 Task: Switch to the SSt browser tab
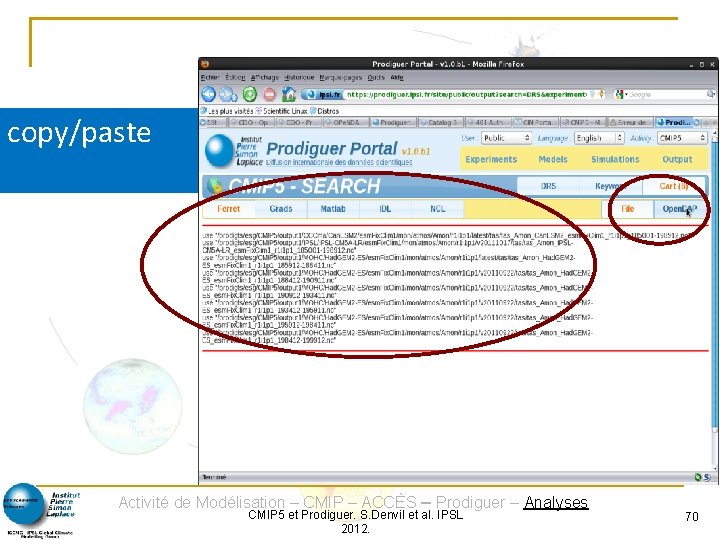(213, 123)
